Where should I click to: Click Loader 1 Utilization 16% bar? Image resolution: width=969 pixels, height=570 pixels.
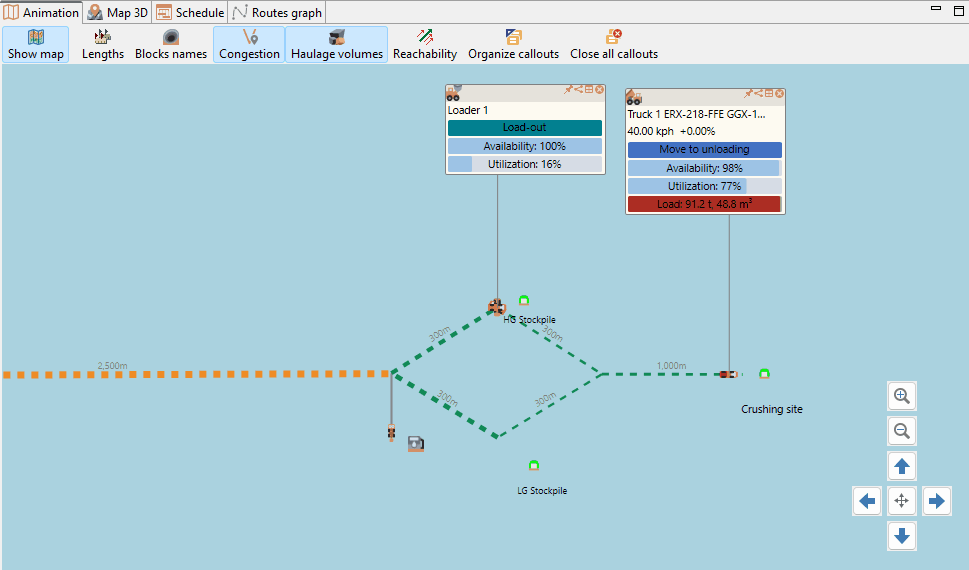(525, 164)
